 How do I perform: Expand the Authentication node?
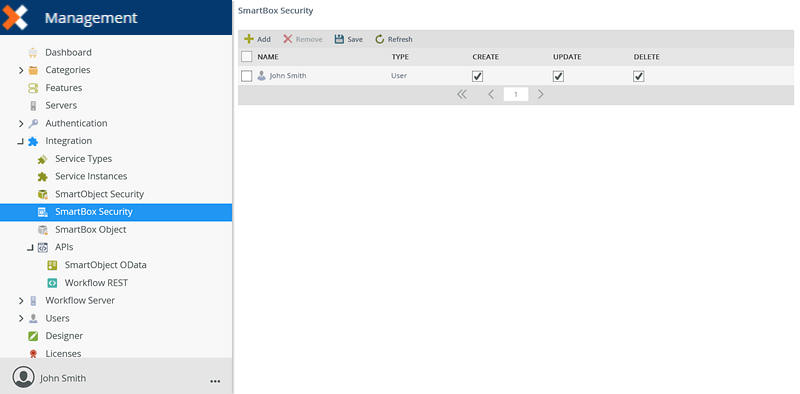21,124
